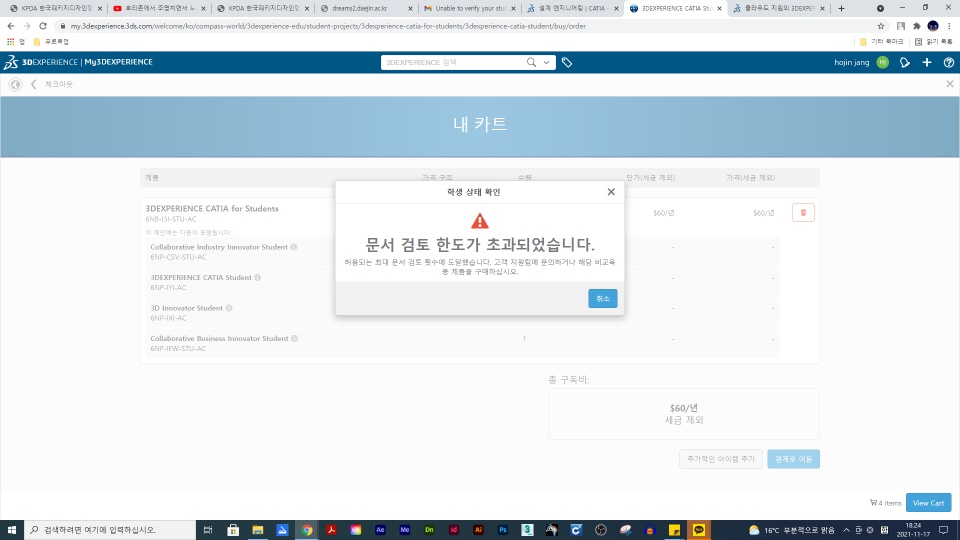Click the notifications tag icon in header

tap(905, 62)
